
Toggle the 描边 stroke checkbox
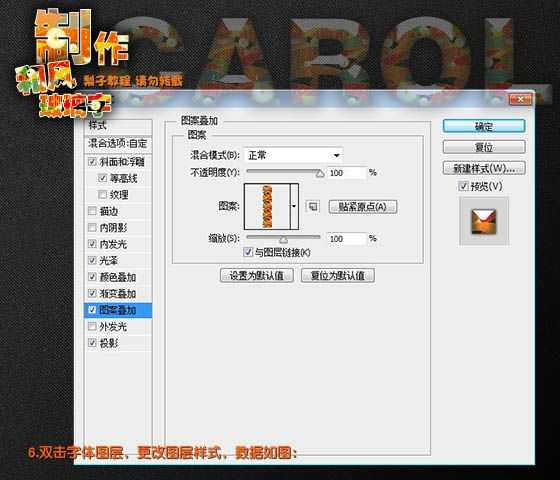pos(92,211)
